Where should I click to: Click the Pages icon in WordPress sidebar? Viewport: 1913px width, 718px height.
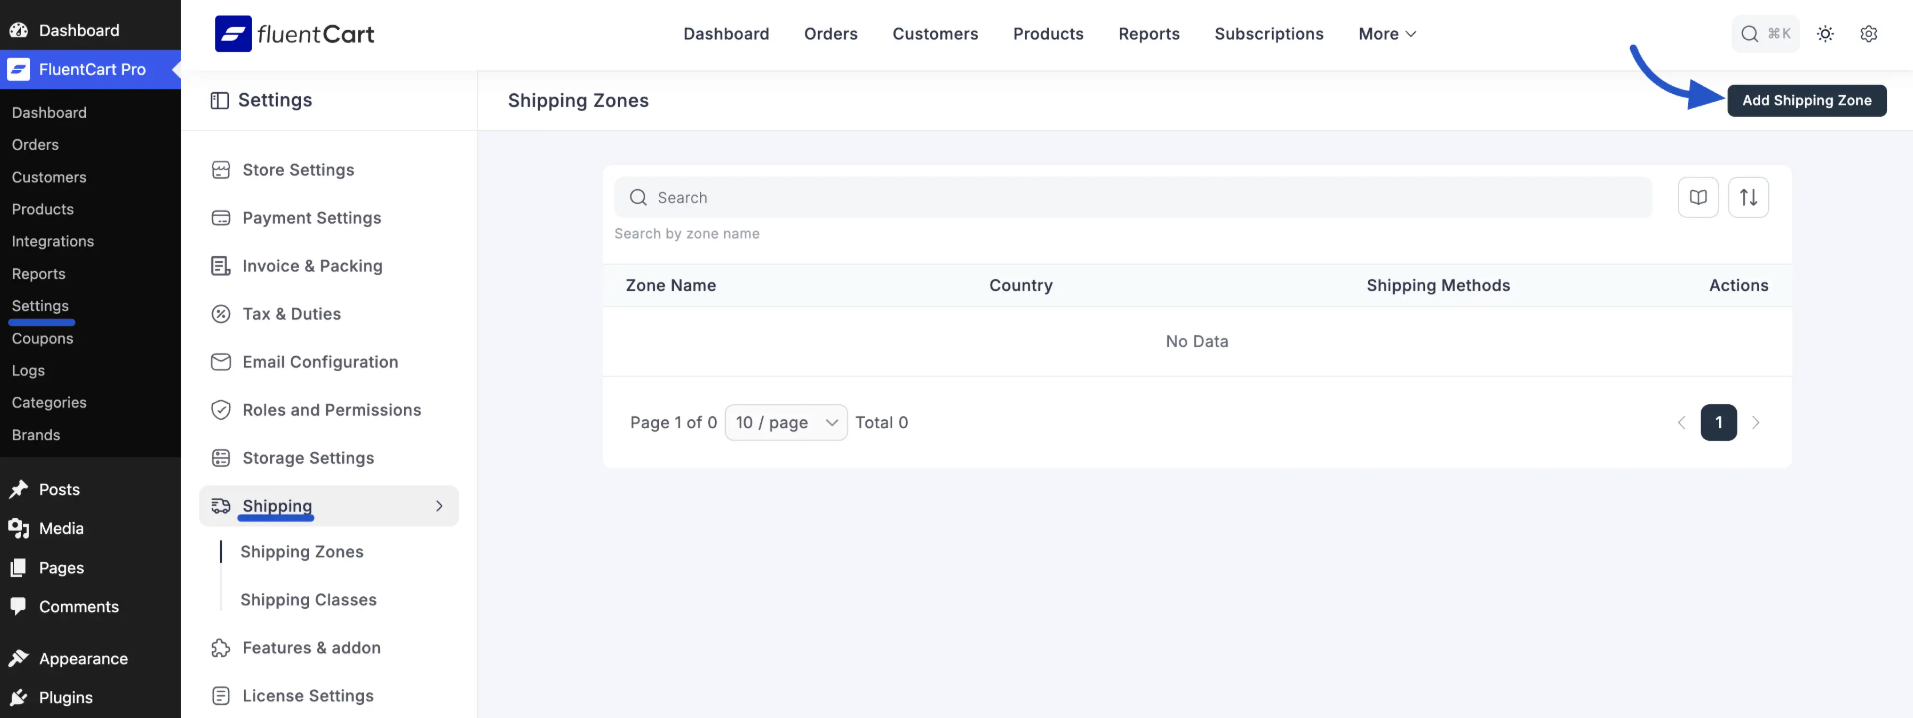coord(18,567)
